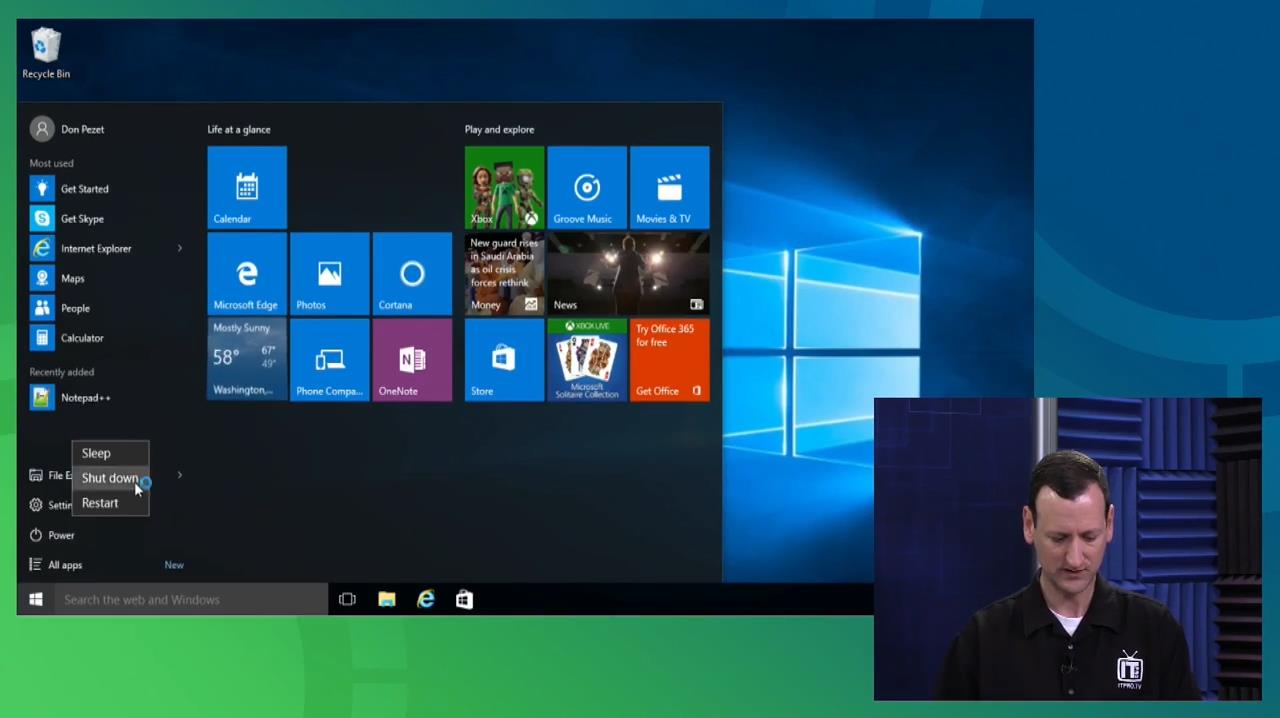Open the Phone Companion tile

coord(329,360)
